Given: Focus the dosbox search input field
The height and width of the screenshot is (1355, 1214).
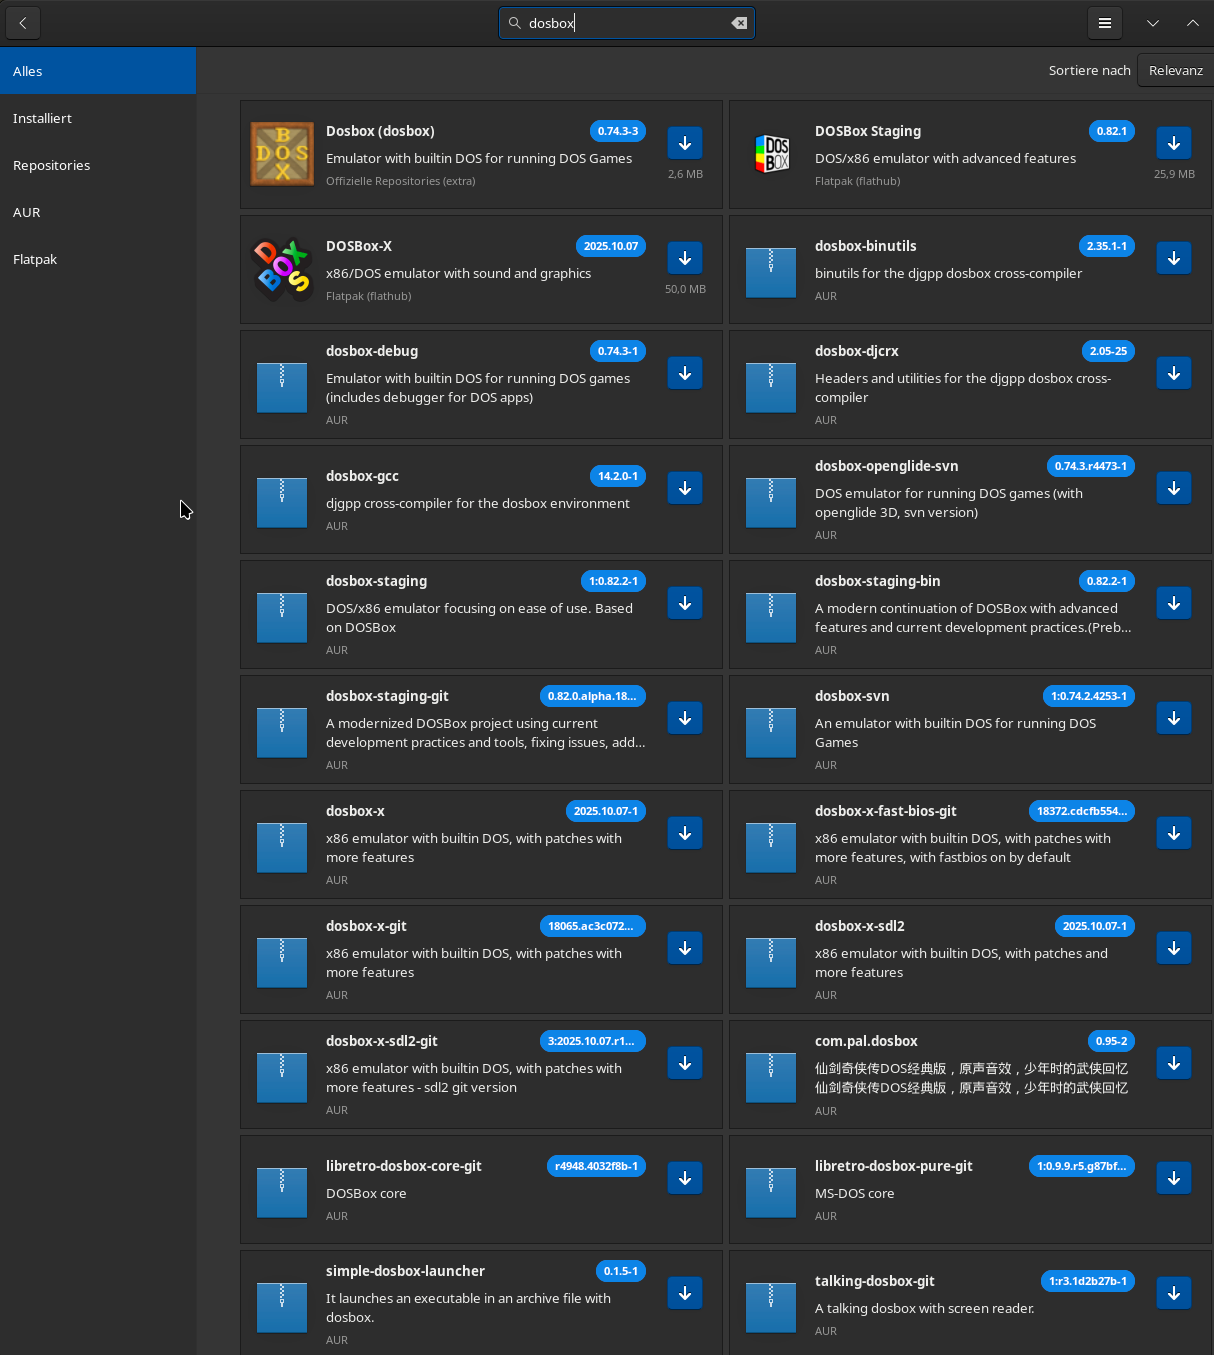Looking at the screenshot, I should pyautogui.click(x=626, y=23).
